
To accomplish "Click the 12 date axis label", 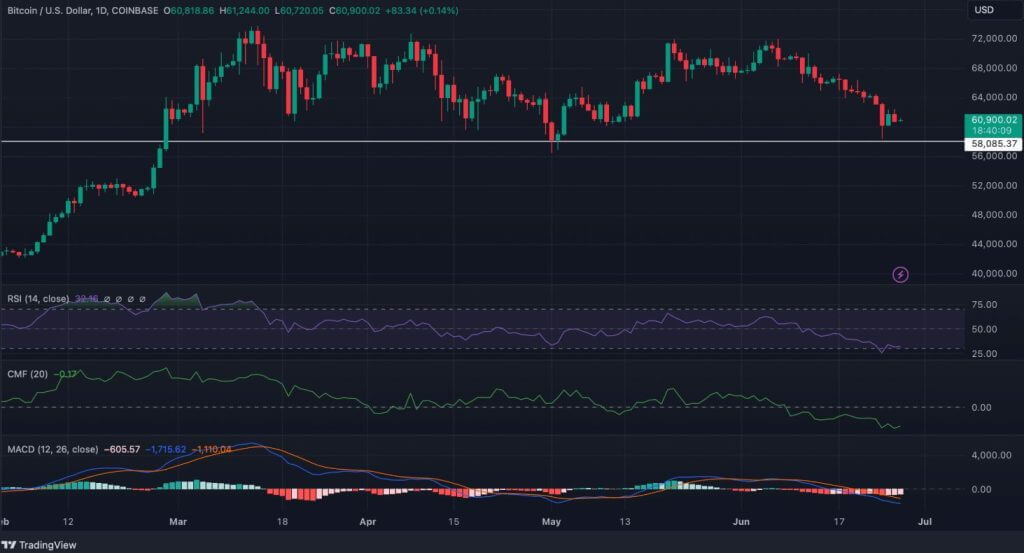I will (68, 522).
